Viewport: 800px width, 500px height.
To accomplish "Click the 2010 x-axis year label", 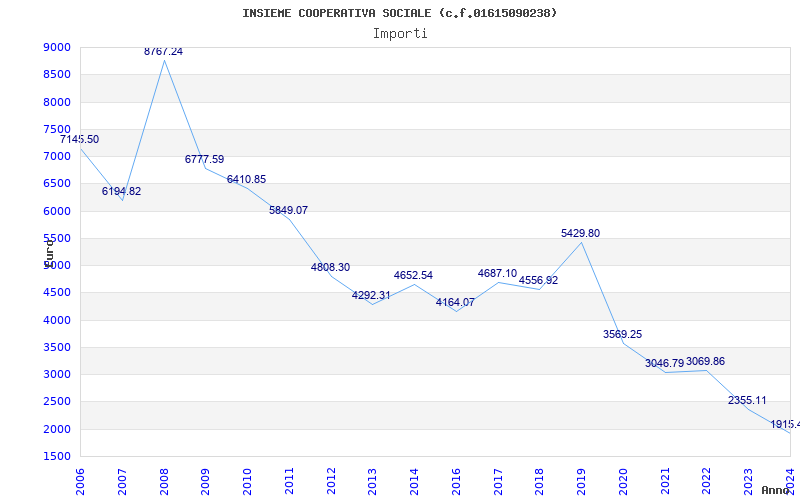I will click(247, 482).
